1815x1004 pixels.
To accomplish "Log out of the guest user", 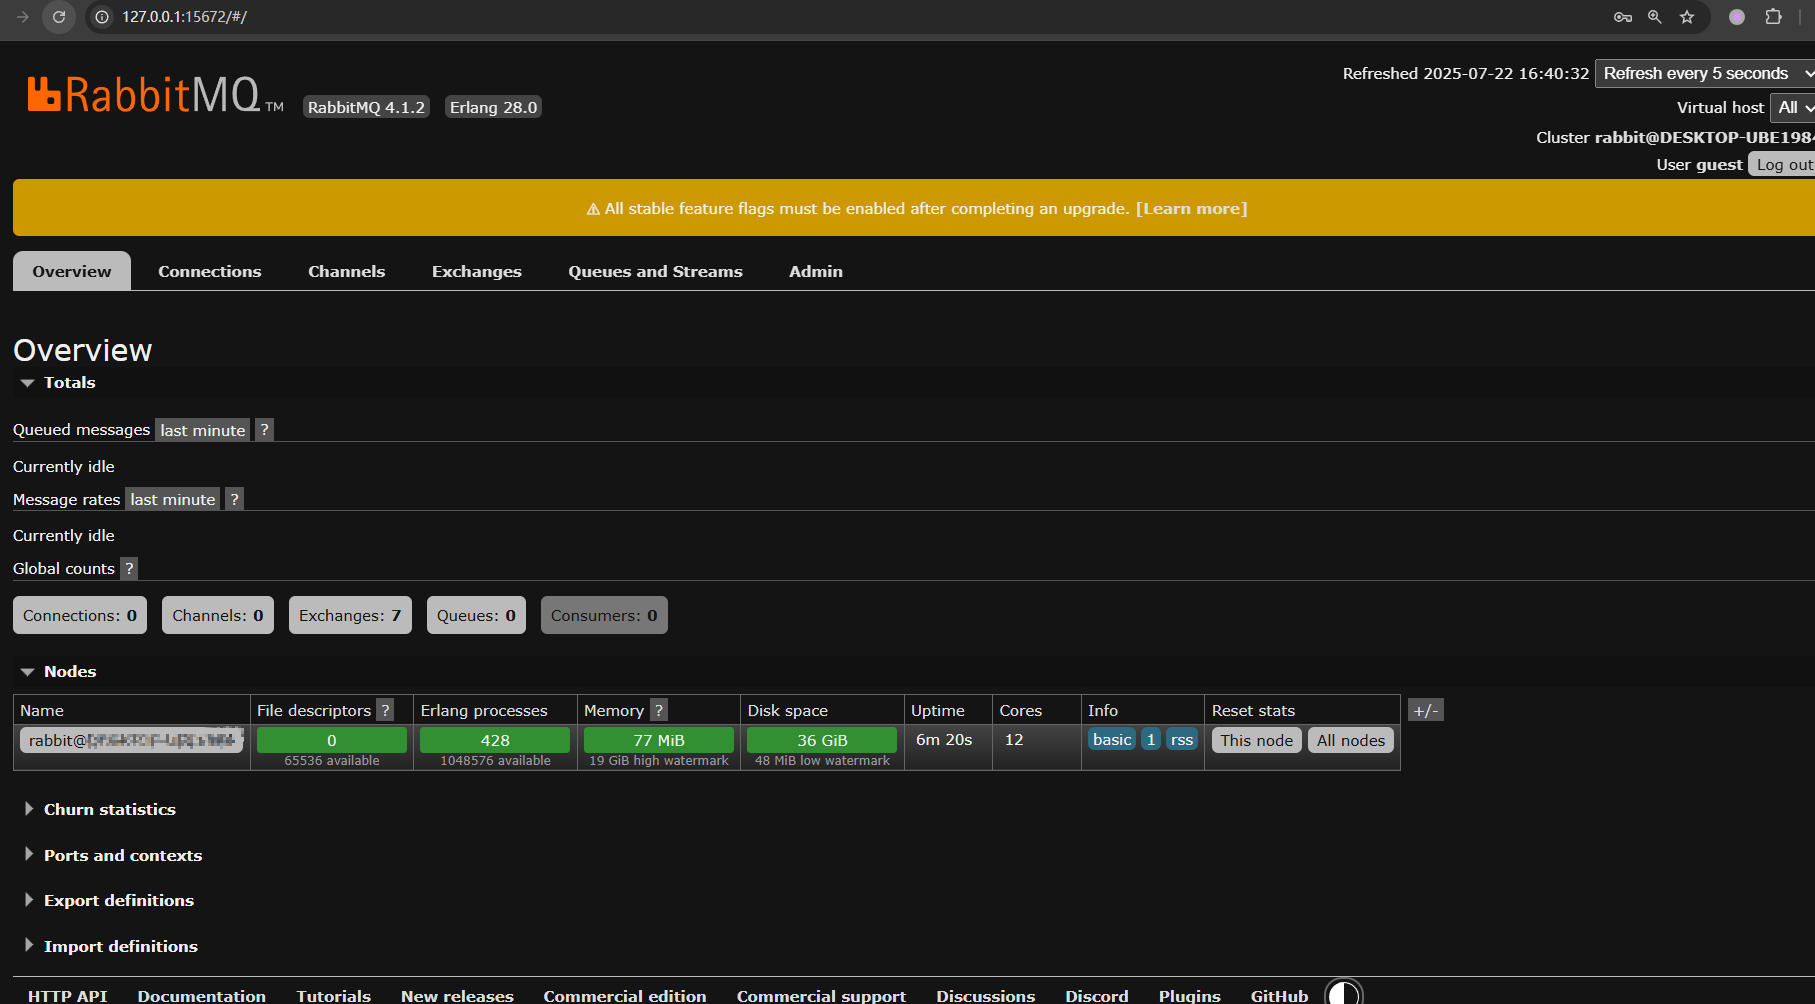I will 1783,165.
